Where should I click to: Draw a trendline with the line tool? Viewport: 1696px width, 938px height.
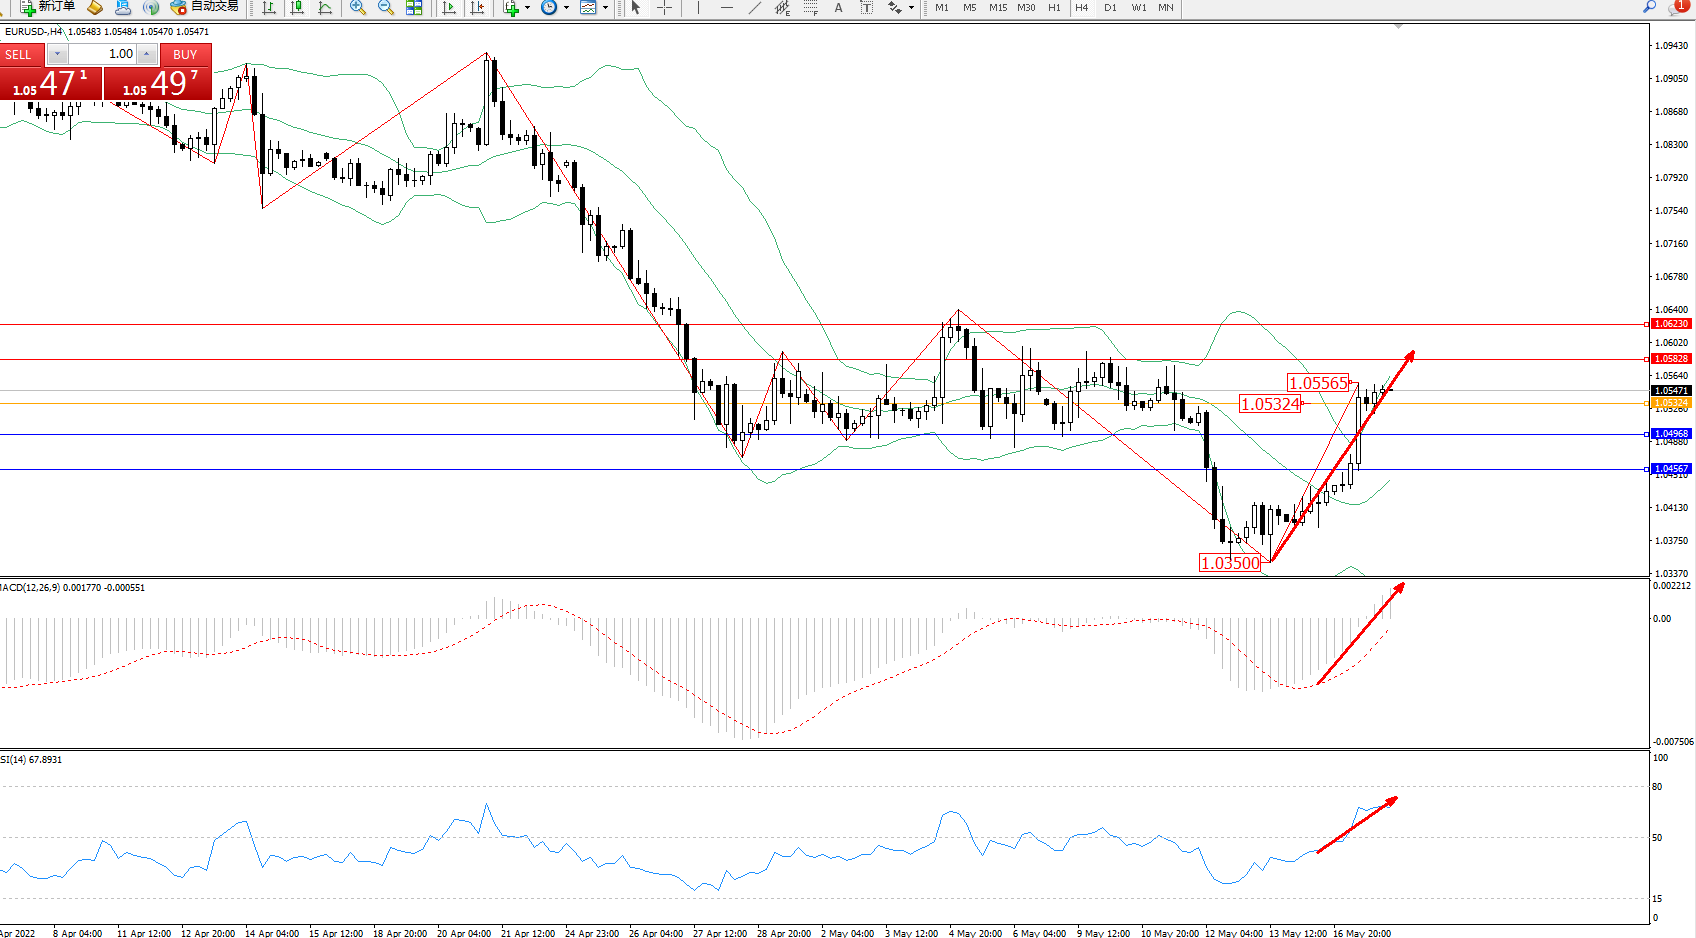pyautogui.click(x=755, y=8)
